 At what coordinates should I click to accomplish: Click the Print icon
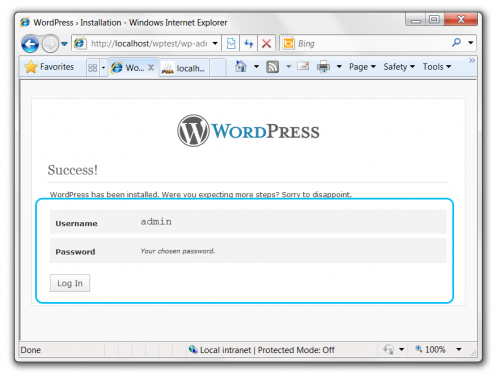coord(323,67)
